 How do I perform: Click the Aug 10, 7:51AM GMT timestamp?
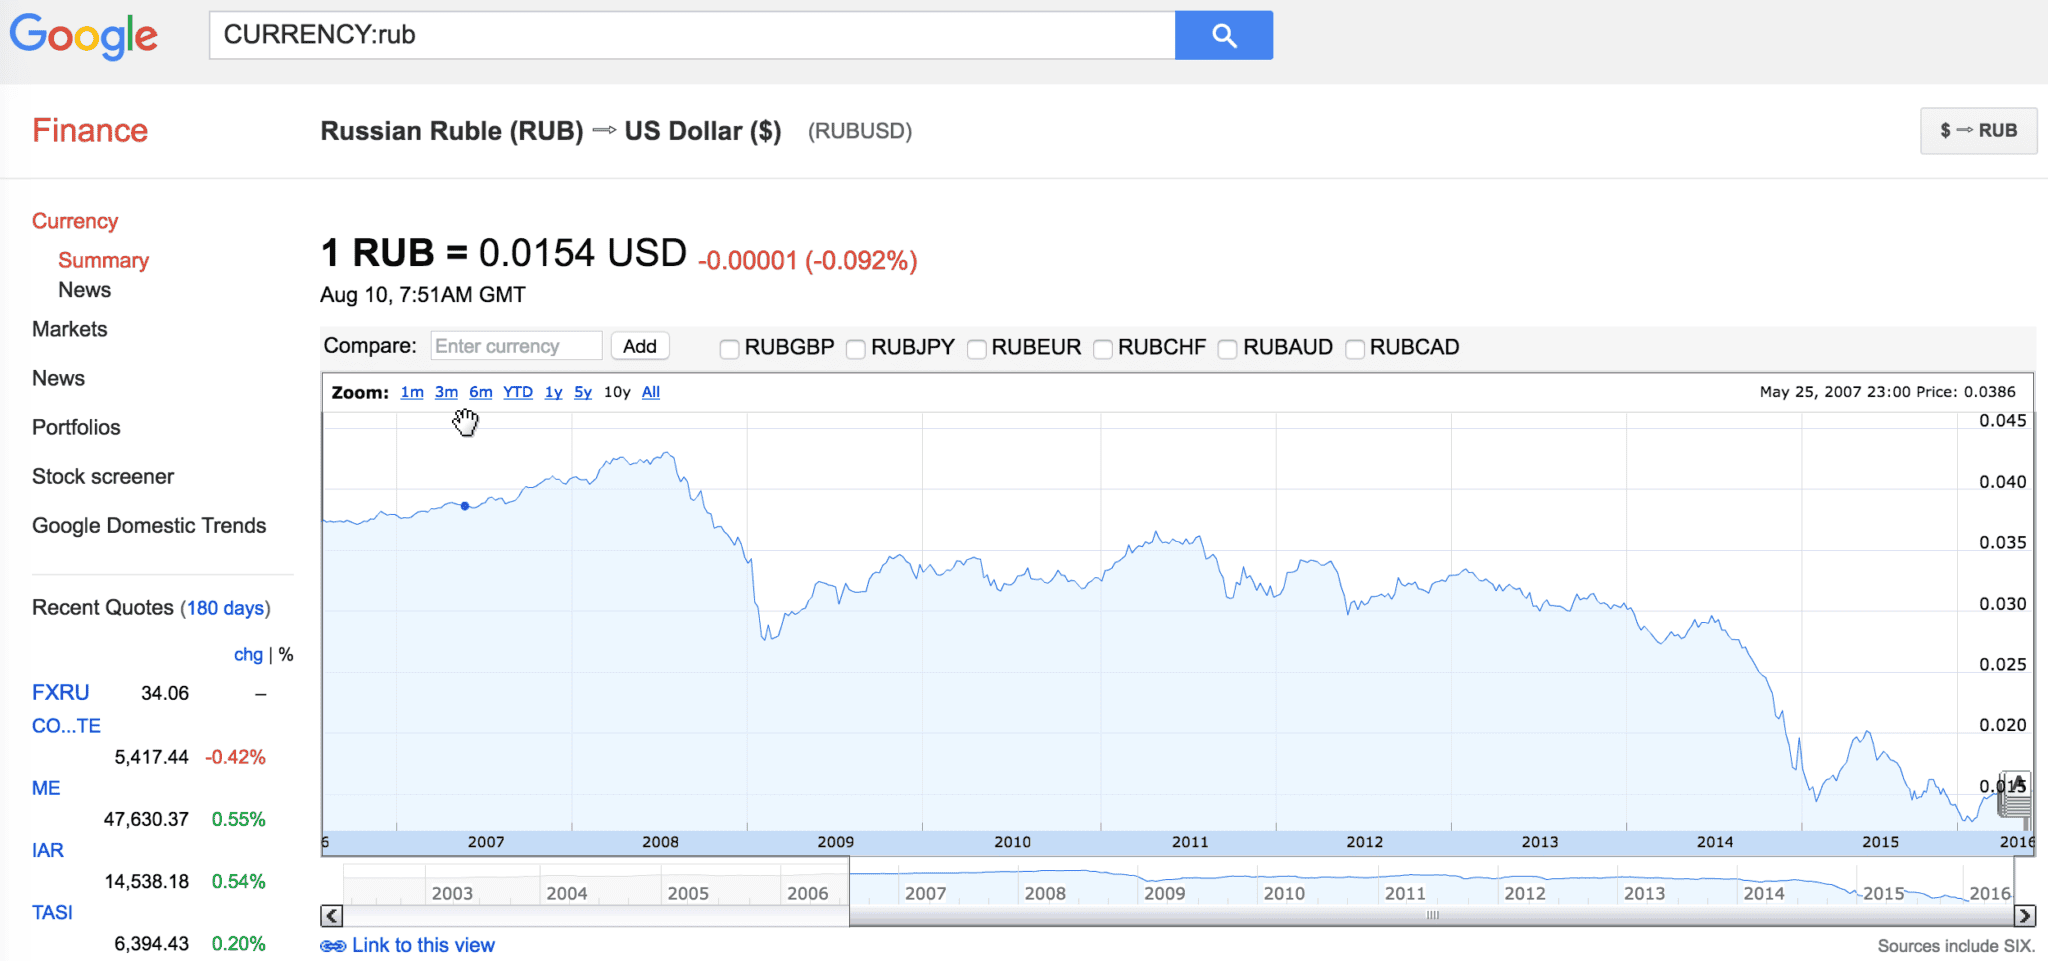click(x=423, y=295)
